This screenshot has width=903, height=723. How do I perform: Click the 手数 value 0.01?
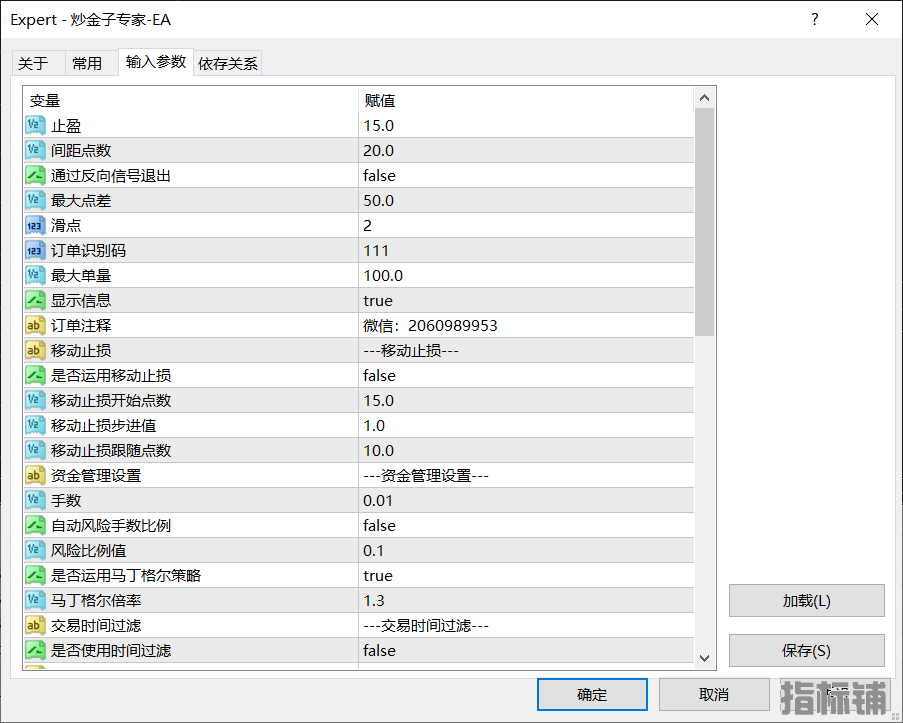[x=378, y=500]
